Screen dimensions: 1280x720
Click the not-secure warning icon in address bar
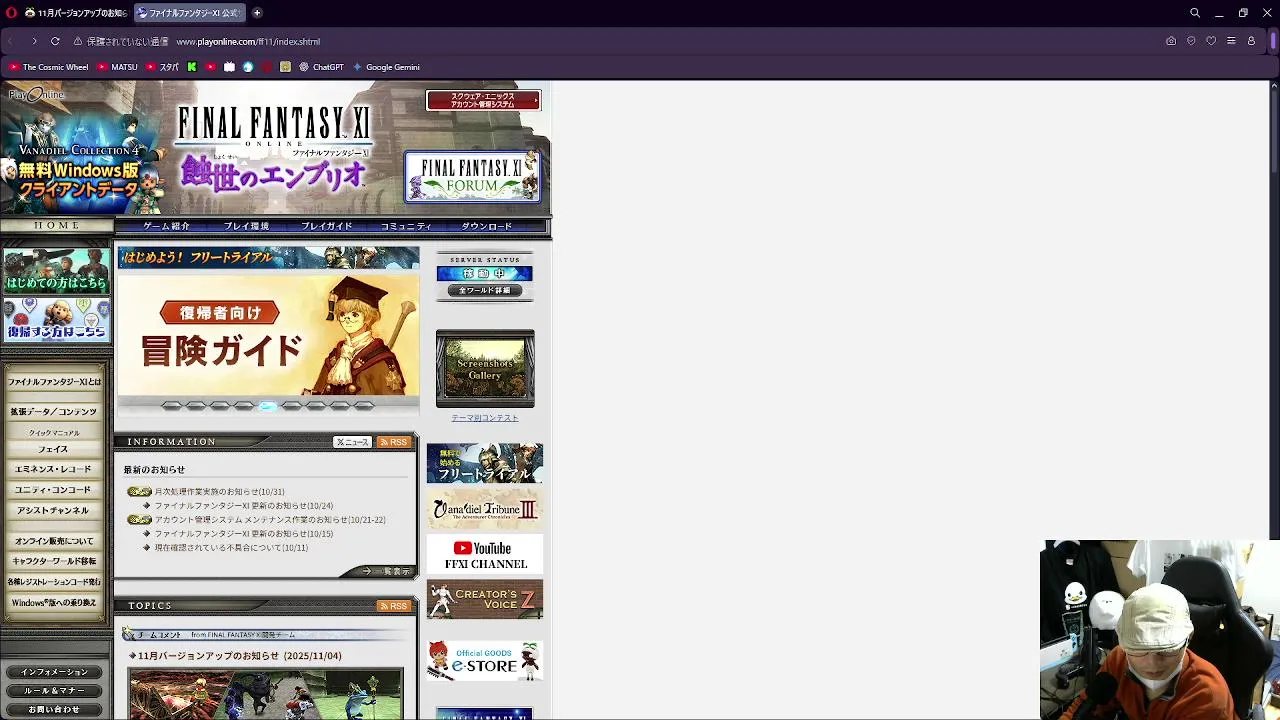tap(78, 41)
